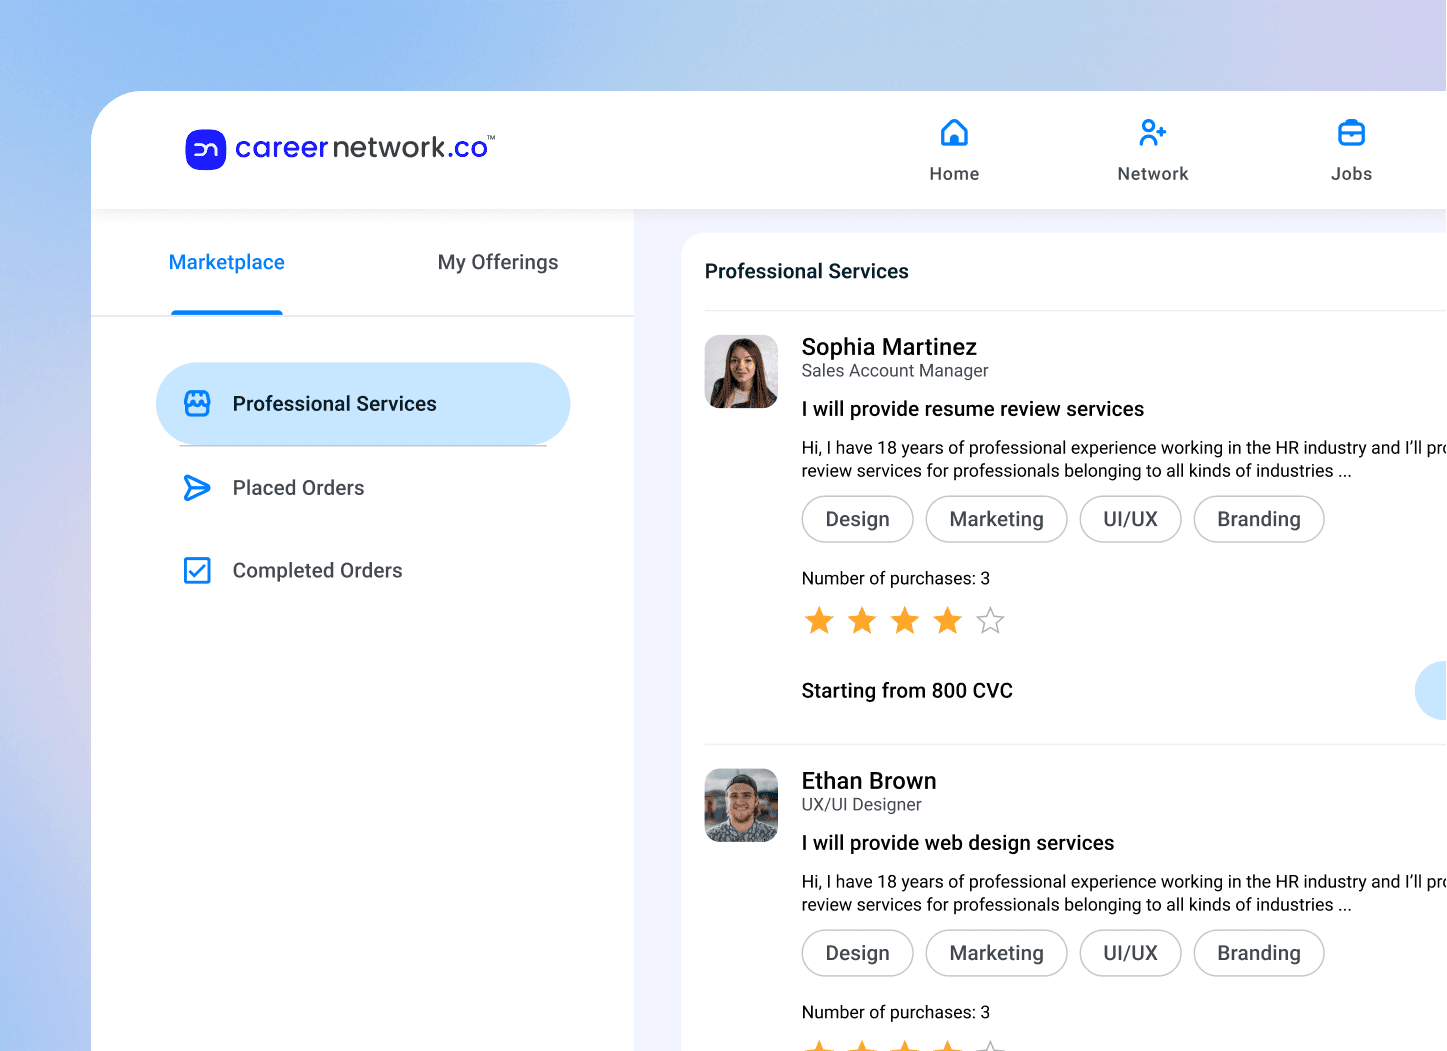Open "I will provide resume review services"
The image size is (1447, 1051).
point(973,409)
